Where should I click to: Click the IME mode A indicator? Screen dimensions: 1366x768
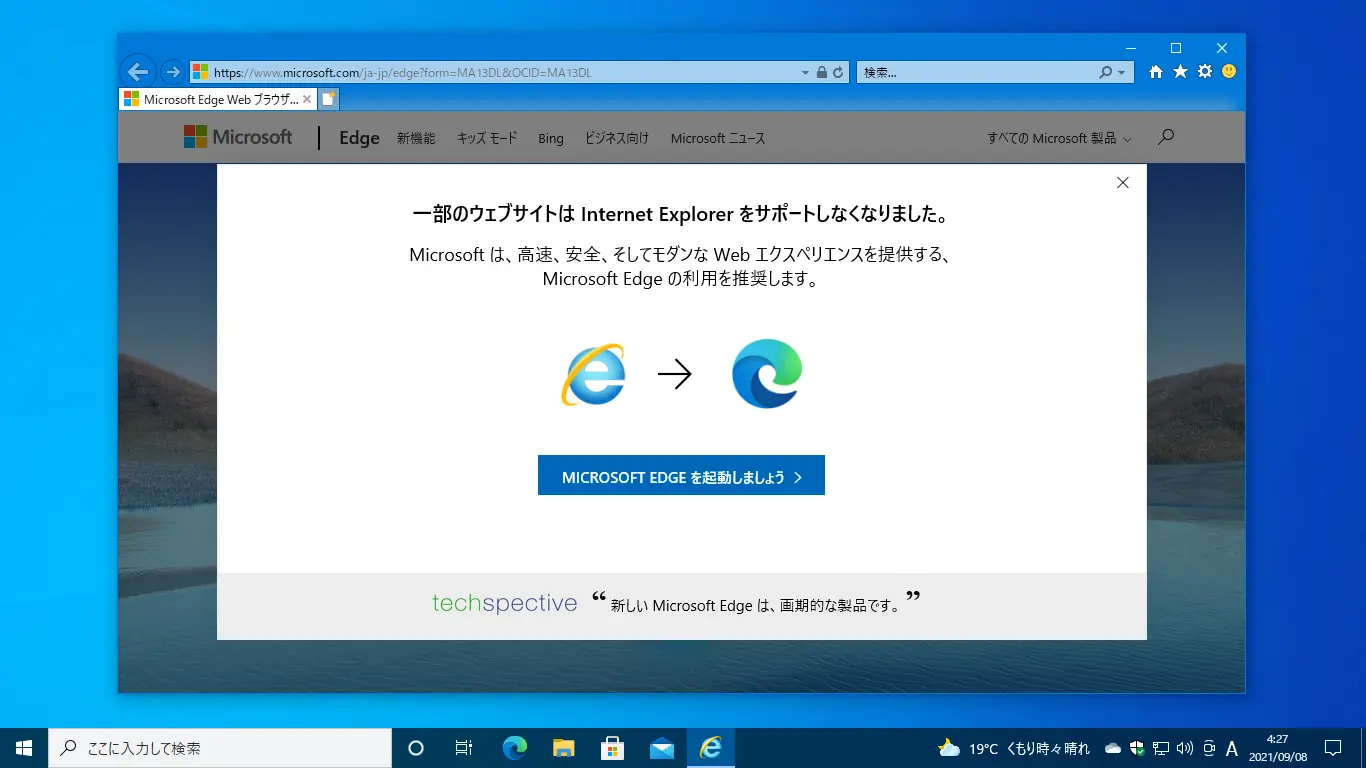(1232, 749)
